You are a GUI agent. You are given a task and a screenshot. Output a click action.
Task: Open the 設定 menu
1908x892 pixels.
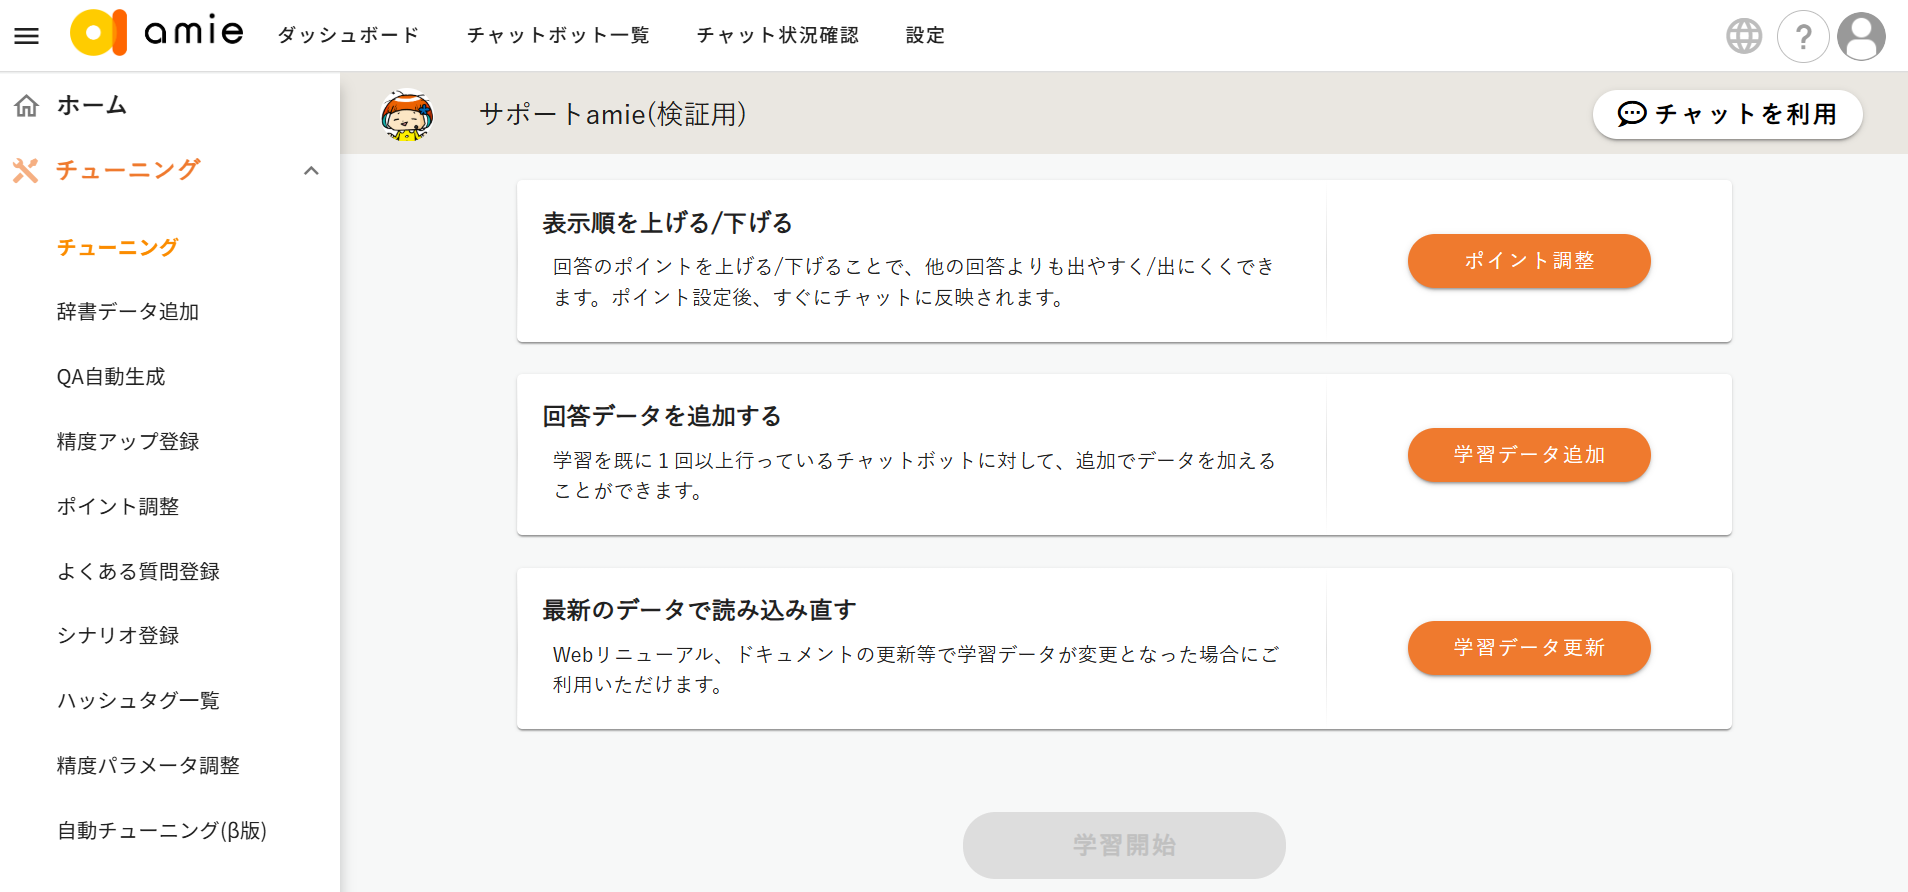pyautogui.click(x=925, y=36)
